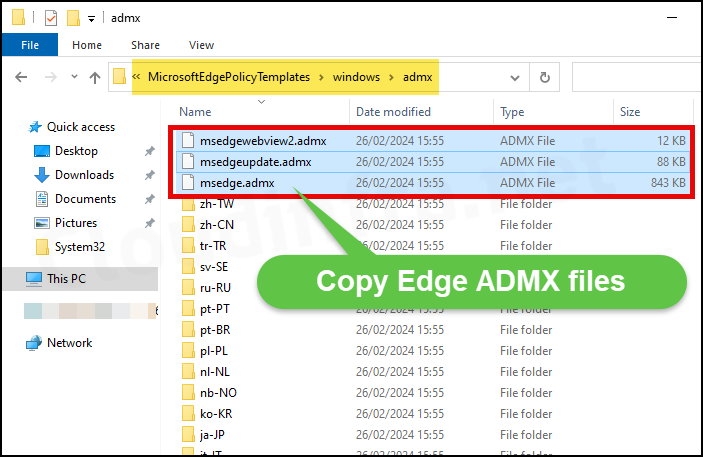Switch to the View ribbon tab

201,45
